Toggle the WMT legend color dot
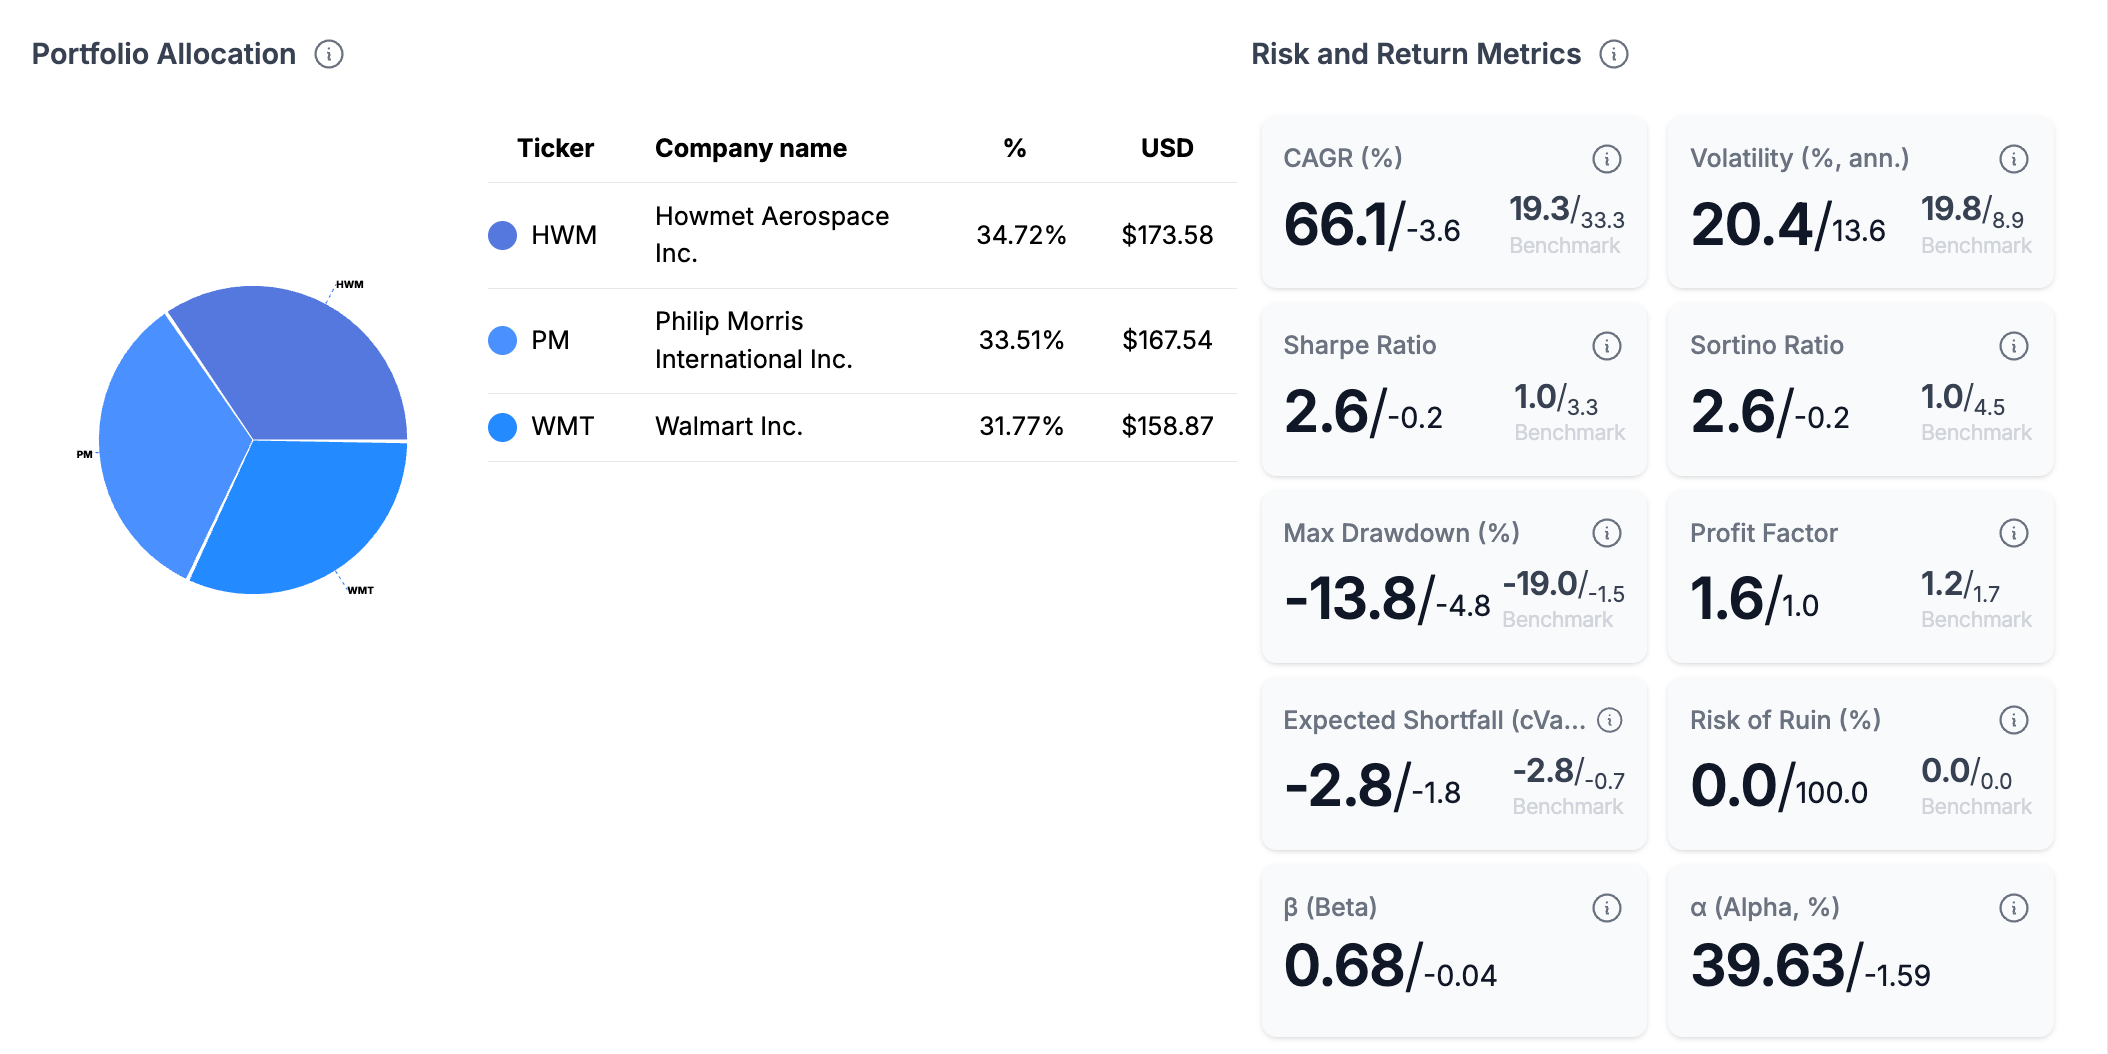This screenshot has width=2108, height=1054. pos(501,426)
